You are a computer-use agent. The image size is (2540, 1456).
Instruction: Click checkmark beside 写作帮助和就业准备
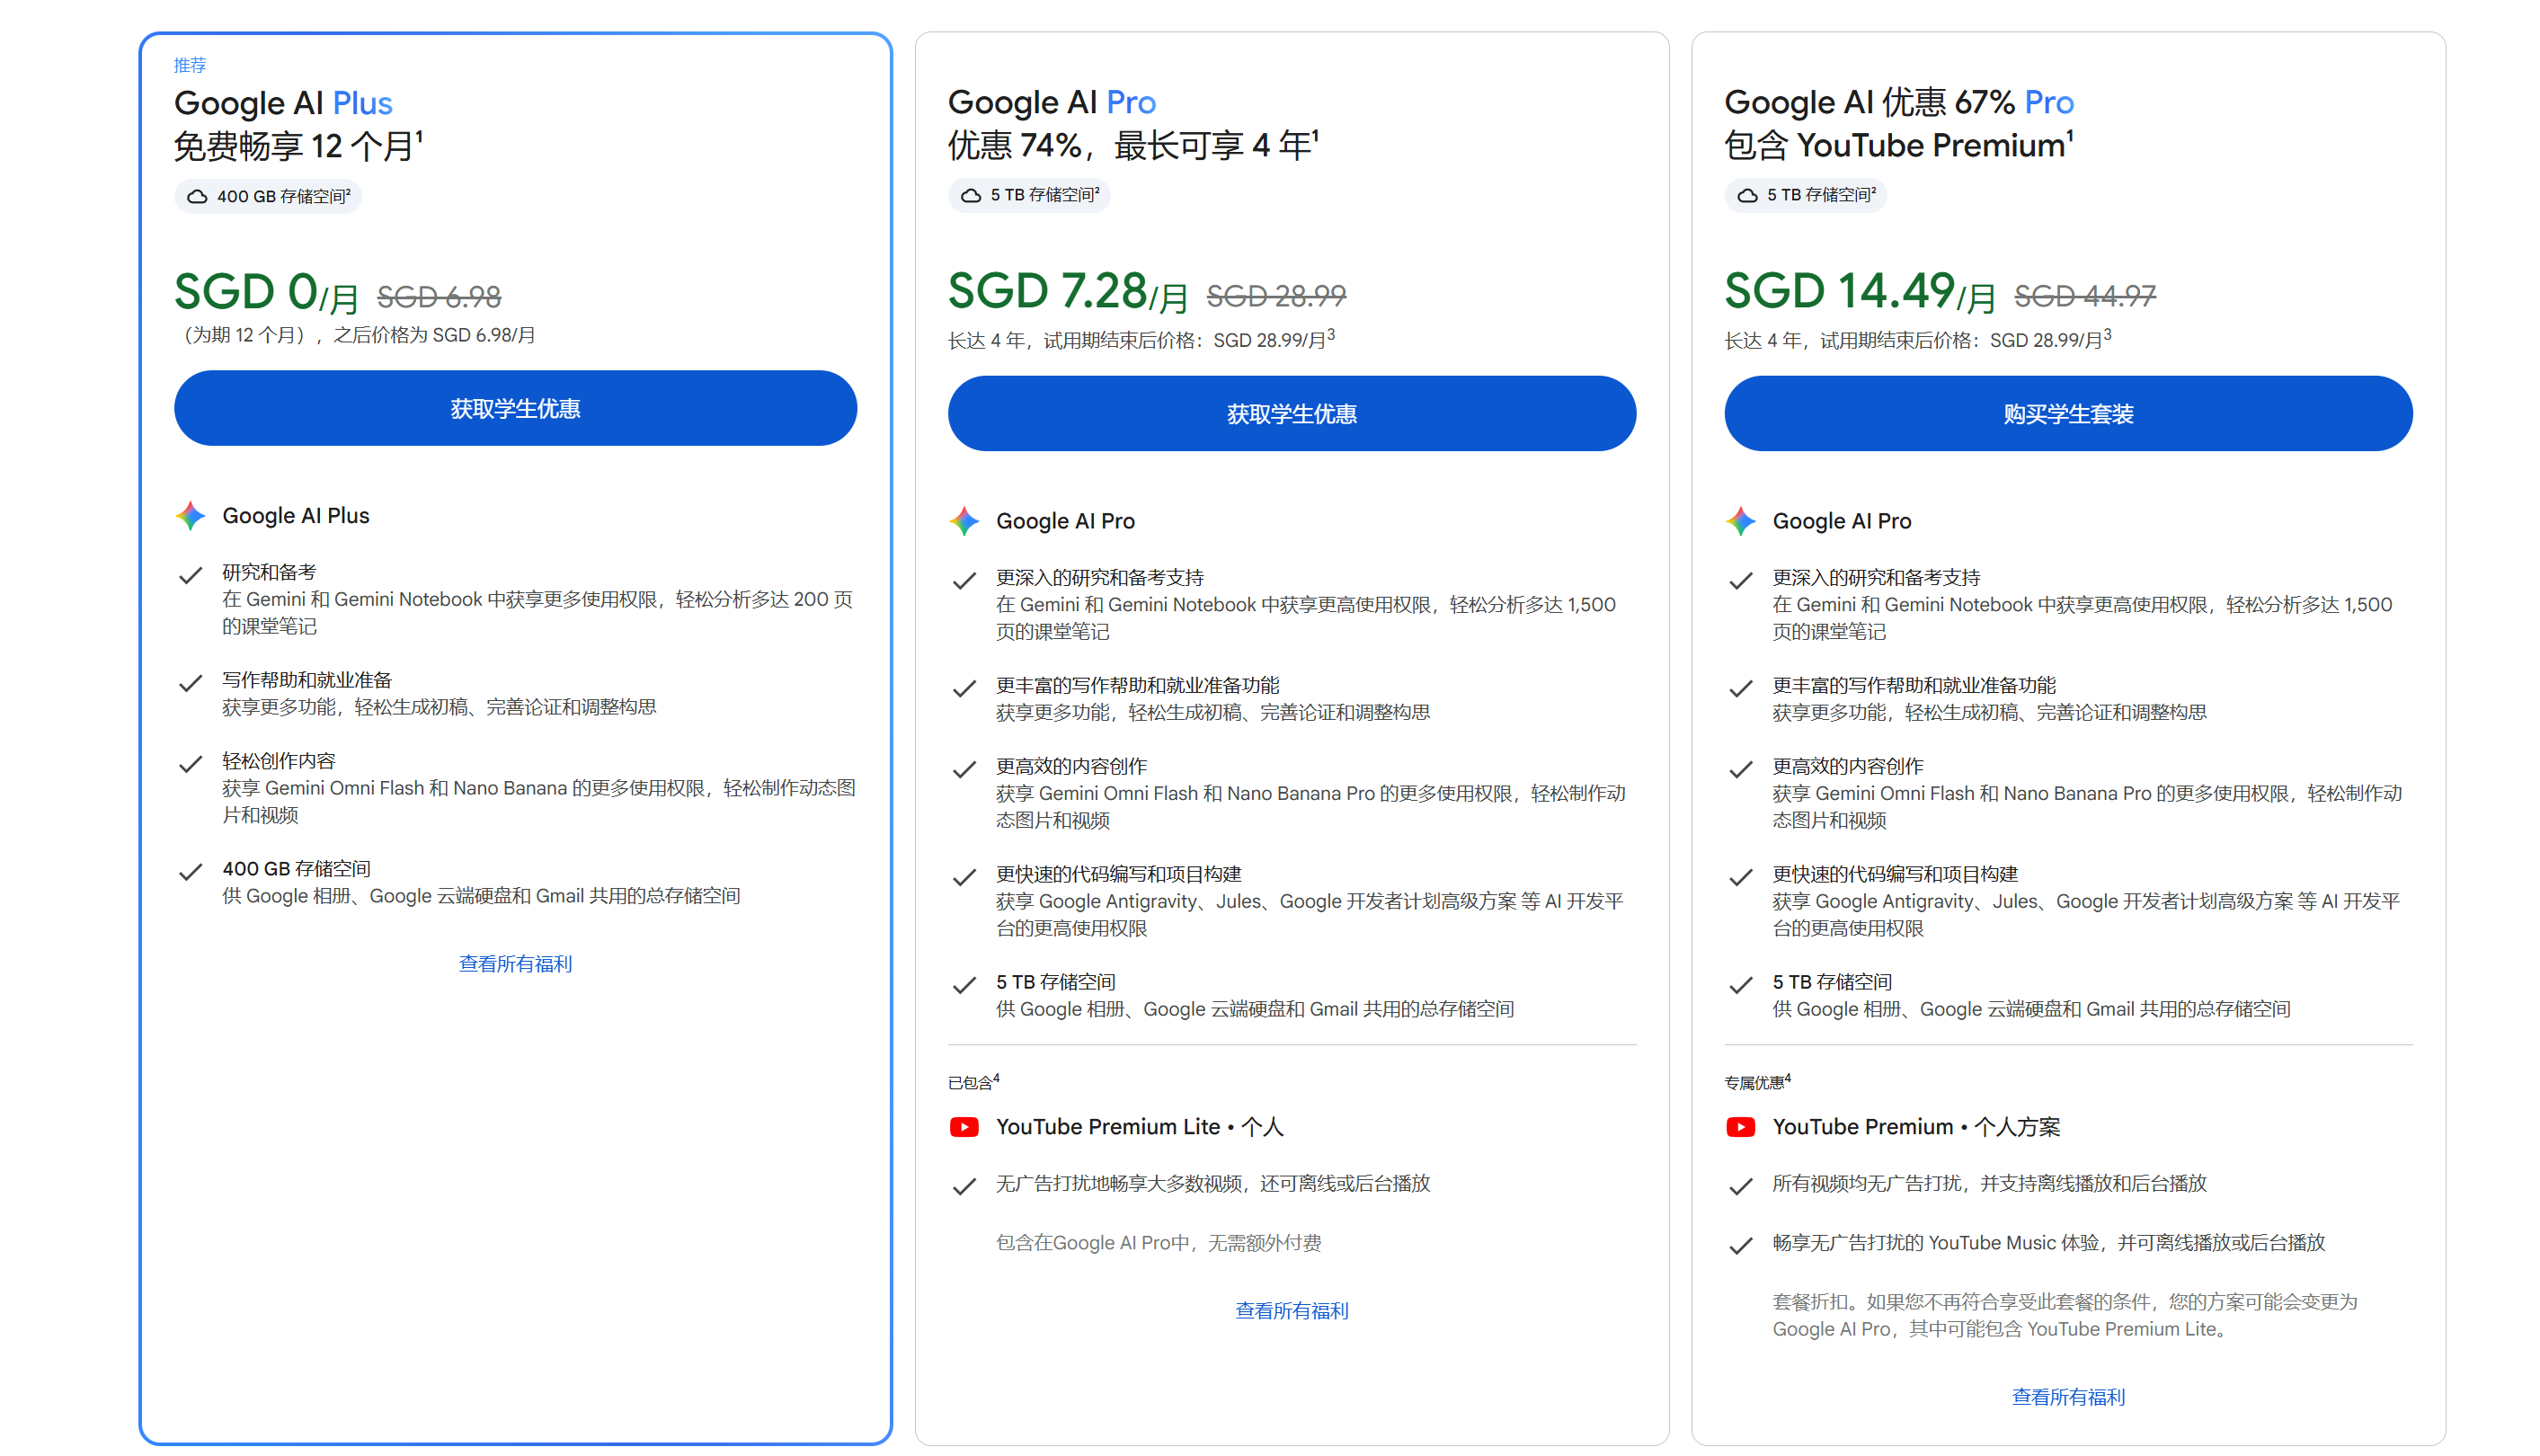(x=190, y=683)
